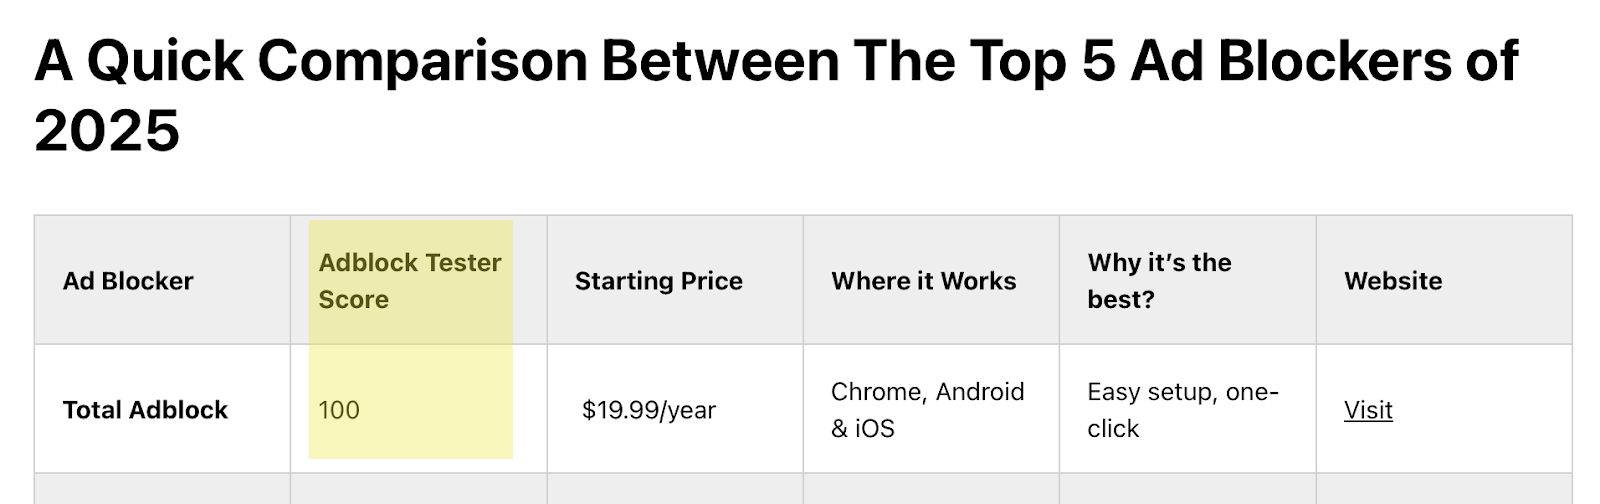Click the word Quick in the title
Screen dimensions: 1600x504
165,61
